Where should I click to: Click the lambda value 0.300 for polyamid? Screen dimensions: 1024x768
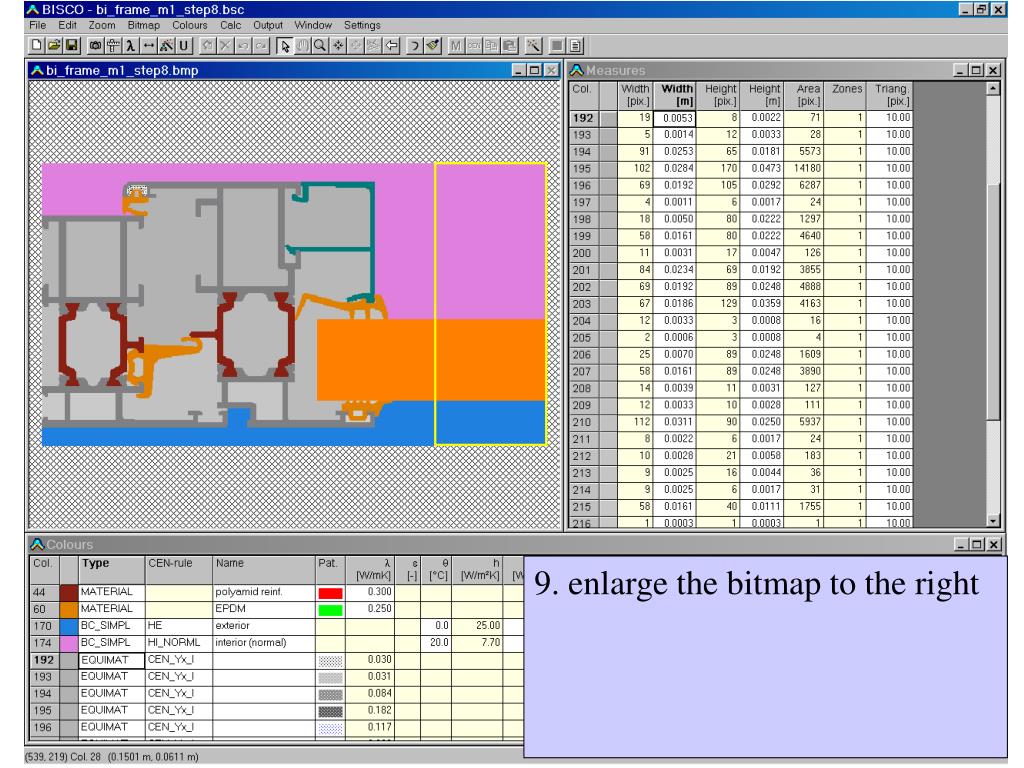coord(370,593)
